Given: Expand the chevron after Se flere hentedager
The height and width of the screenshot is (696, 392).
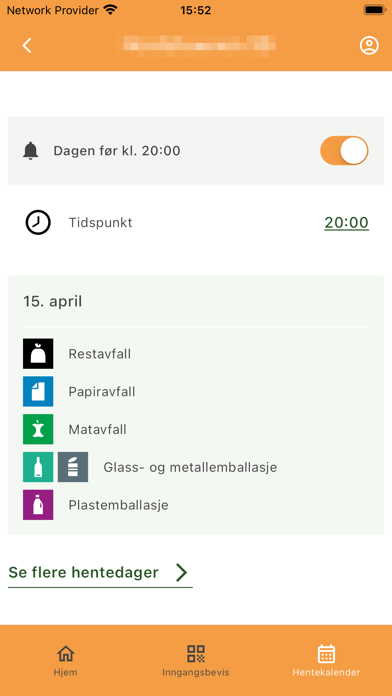Looking at the screenshot, I should click(x=181, y=572).
